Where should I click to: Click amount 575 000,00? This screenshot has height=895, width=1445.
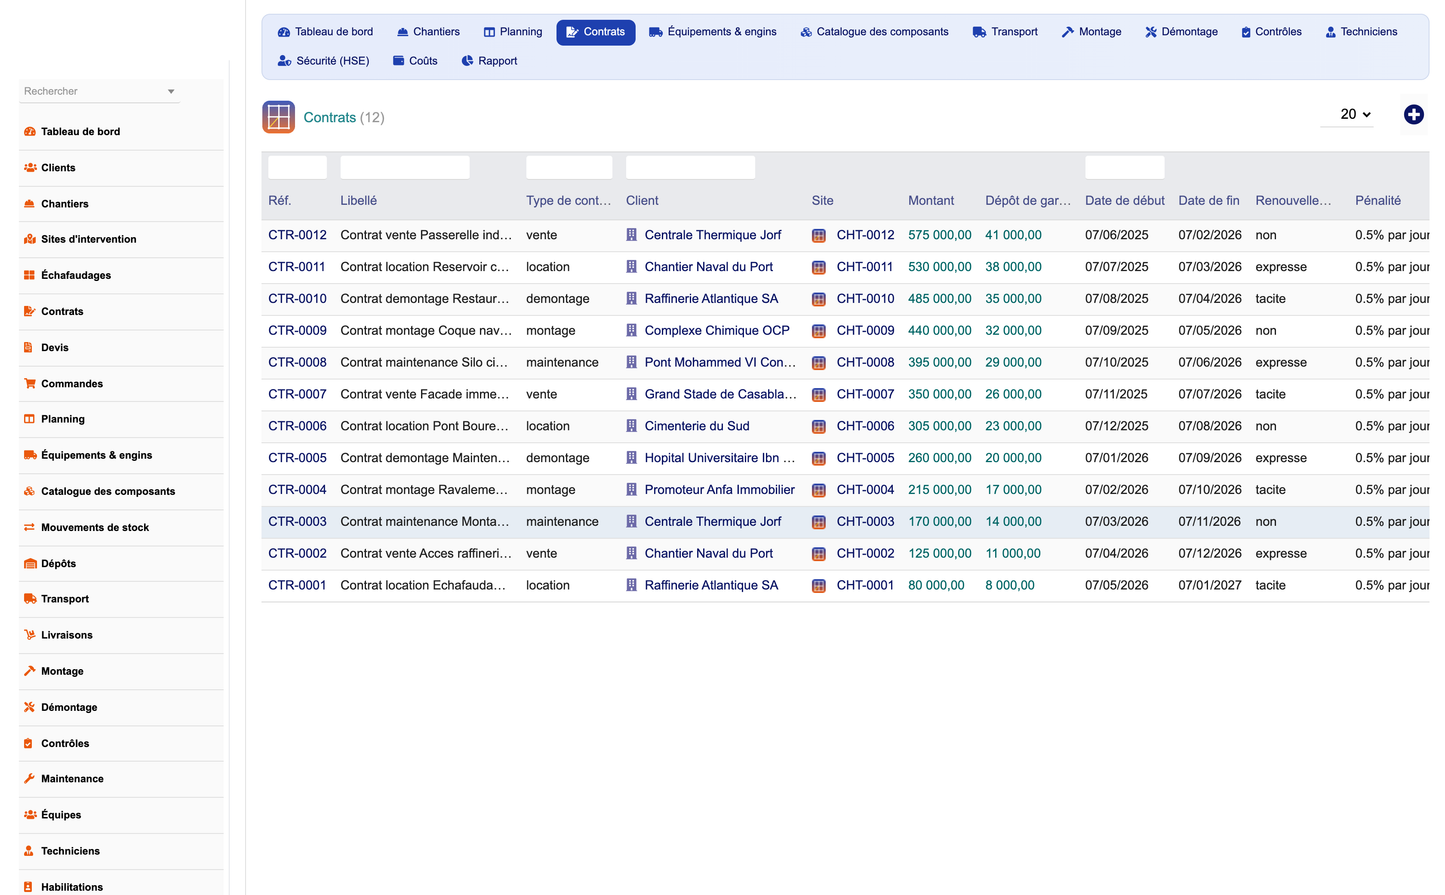940,235
